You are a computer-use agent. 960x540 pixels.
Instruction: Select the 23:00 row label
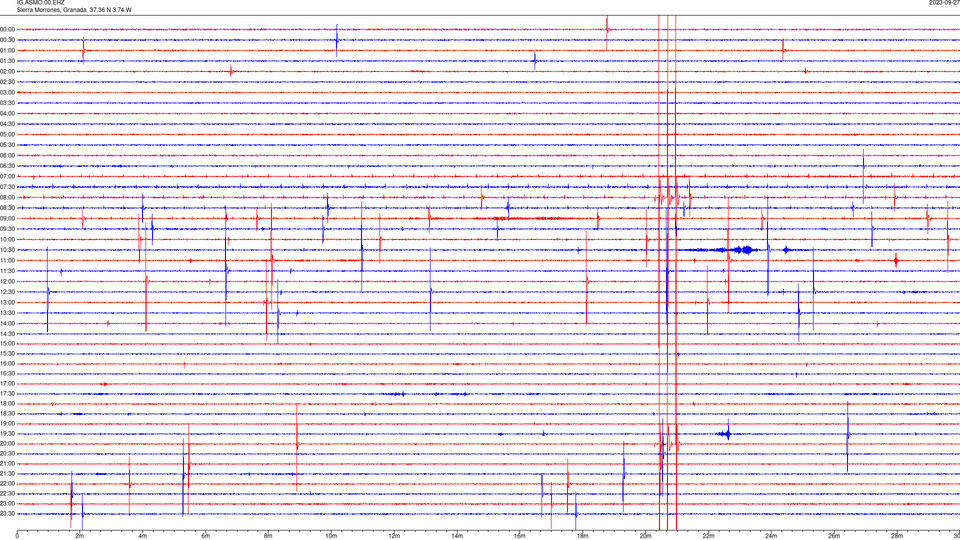point(8,503)
